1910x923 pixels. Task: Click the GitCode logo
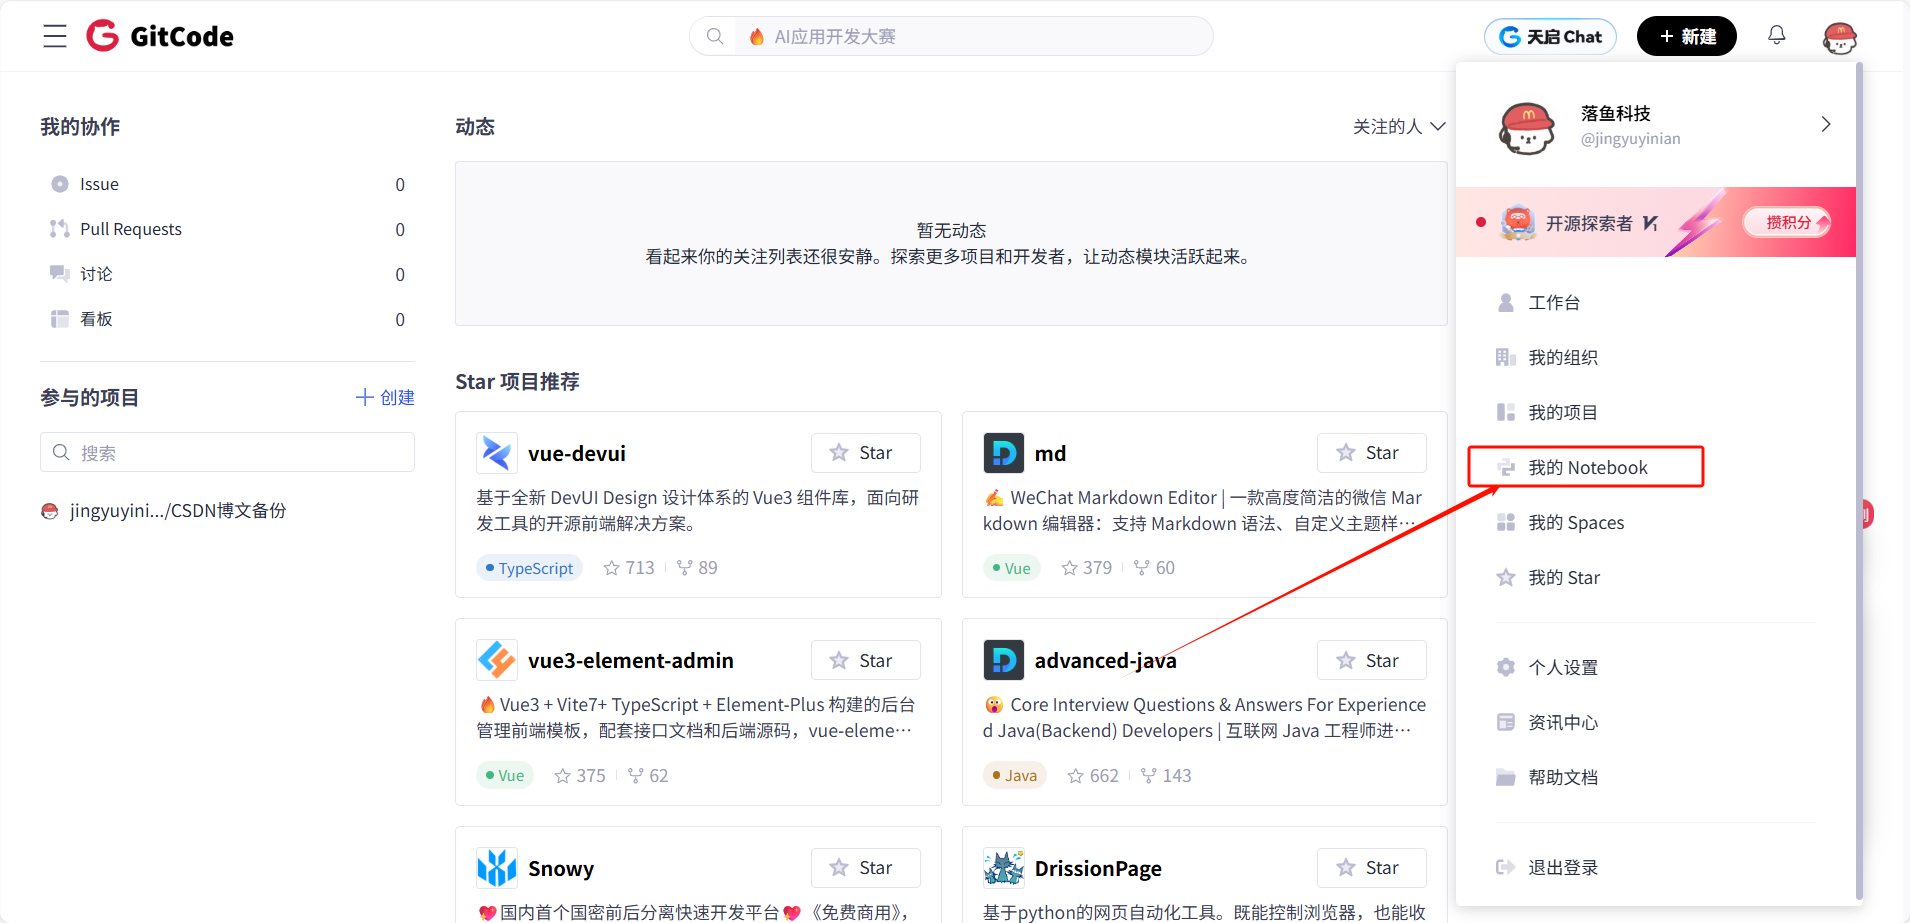[160, 36]
